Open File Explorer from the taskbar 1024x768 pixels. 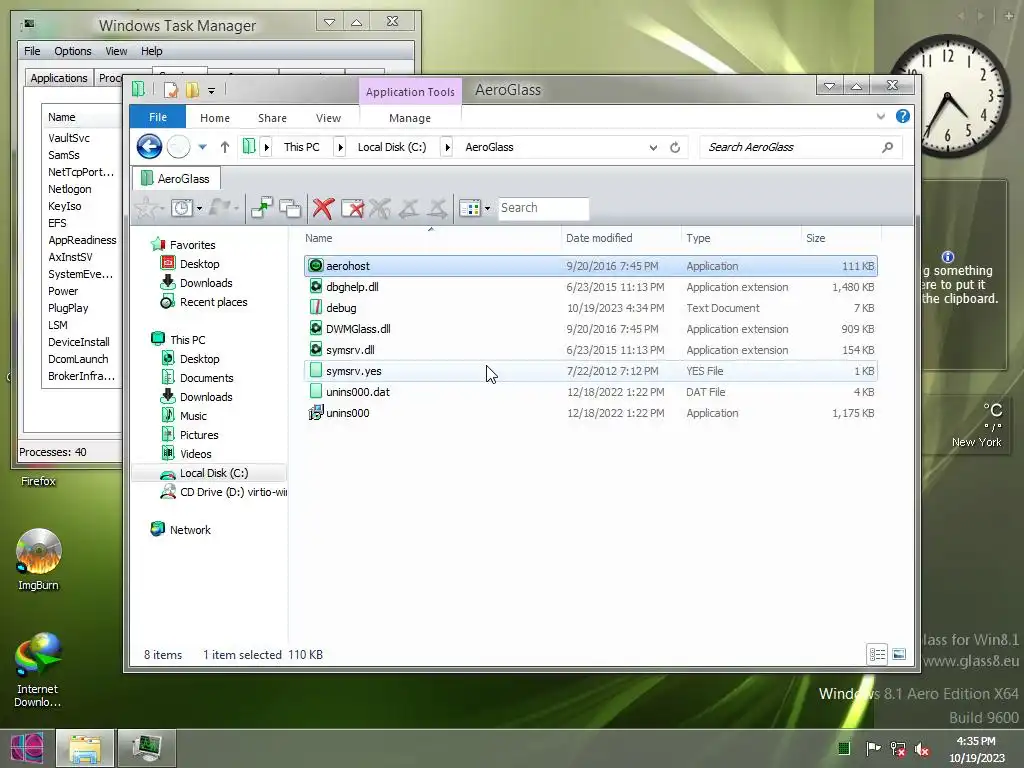(85, 748)
